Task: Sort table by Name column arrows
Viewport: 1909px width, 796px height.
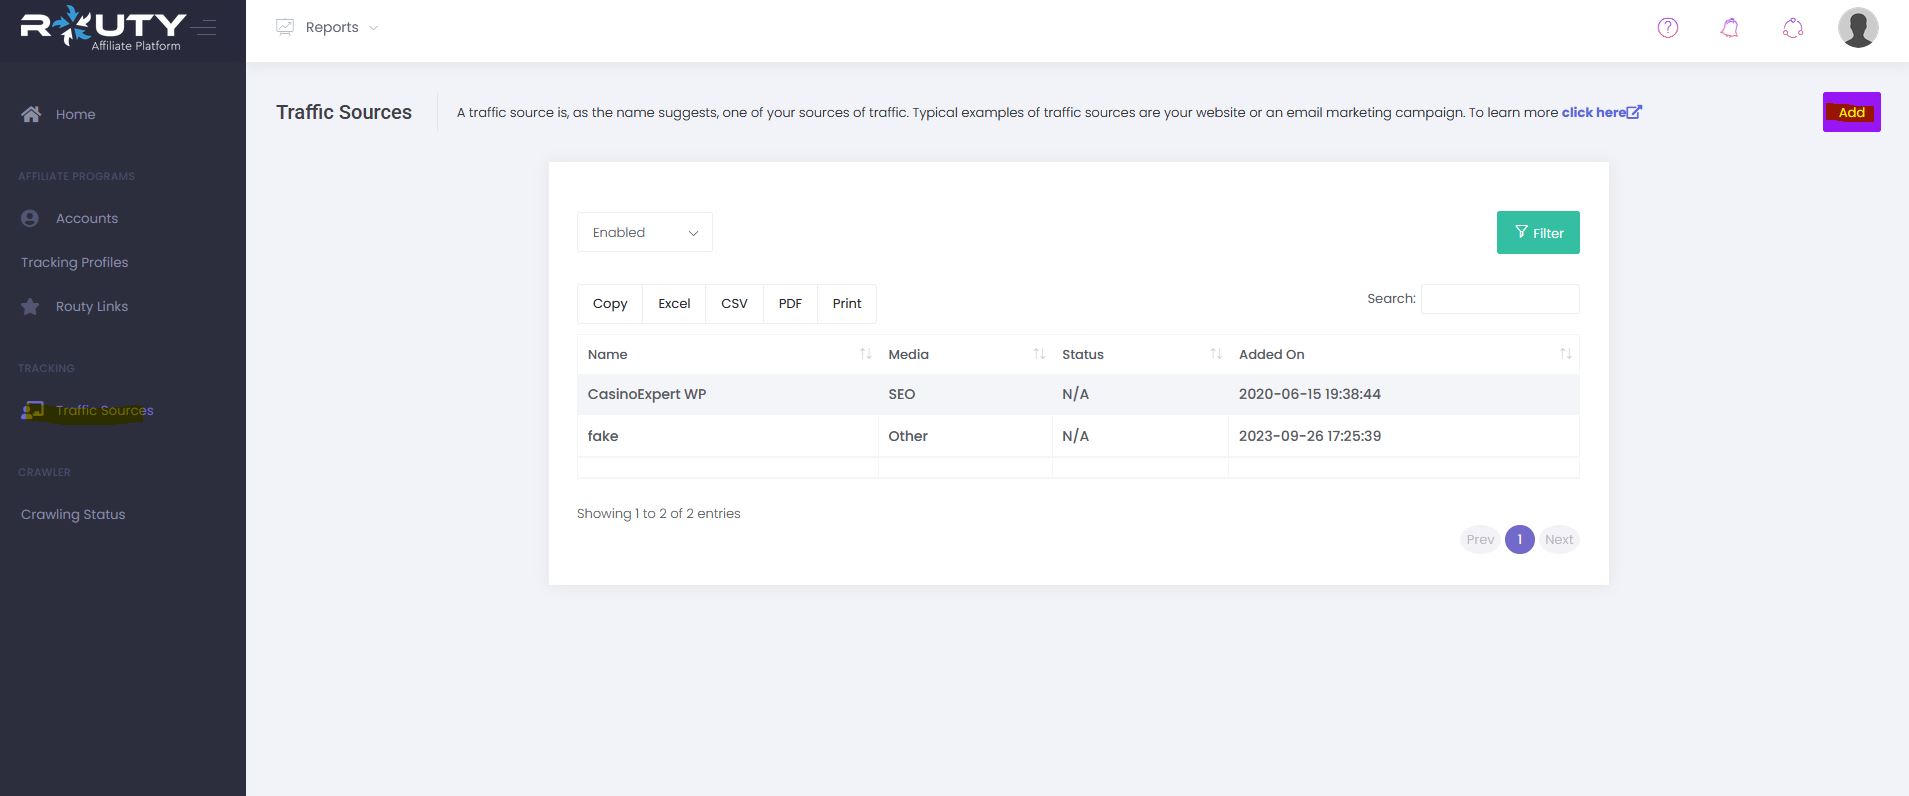Action: [865, 354]
